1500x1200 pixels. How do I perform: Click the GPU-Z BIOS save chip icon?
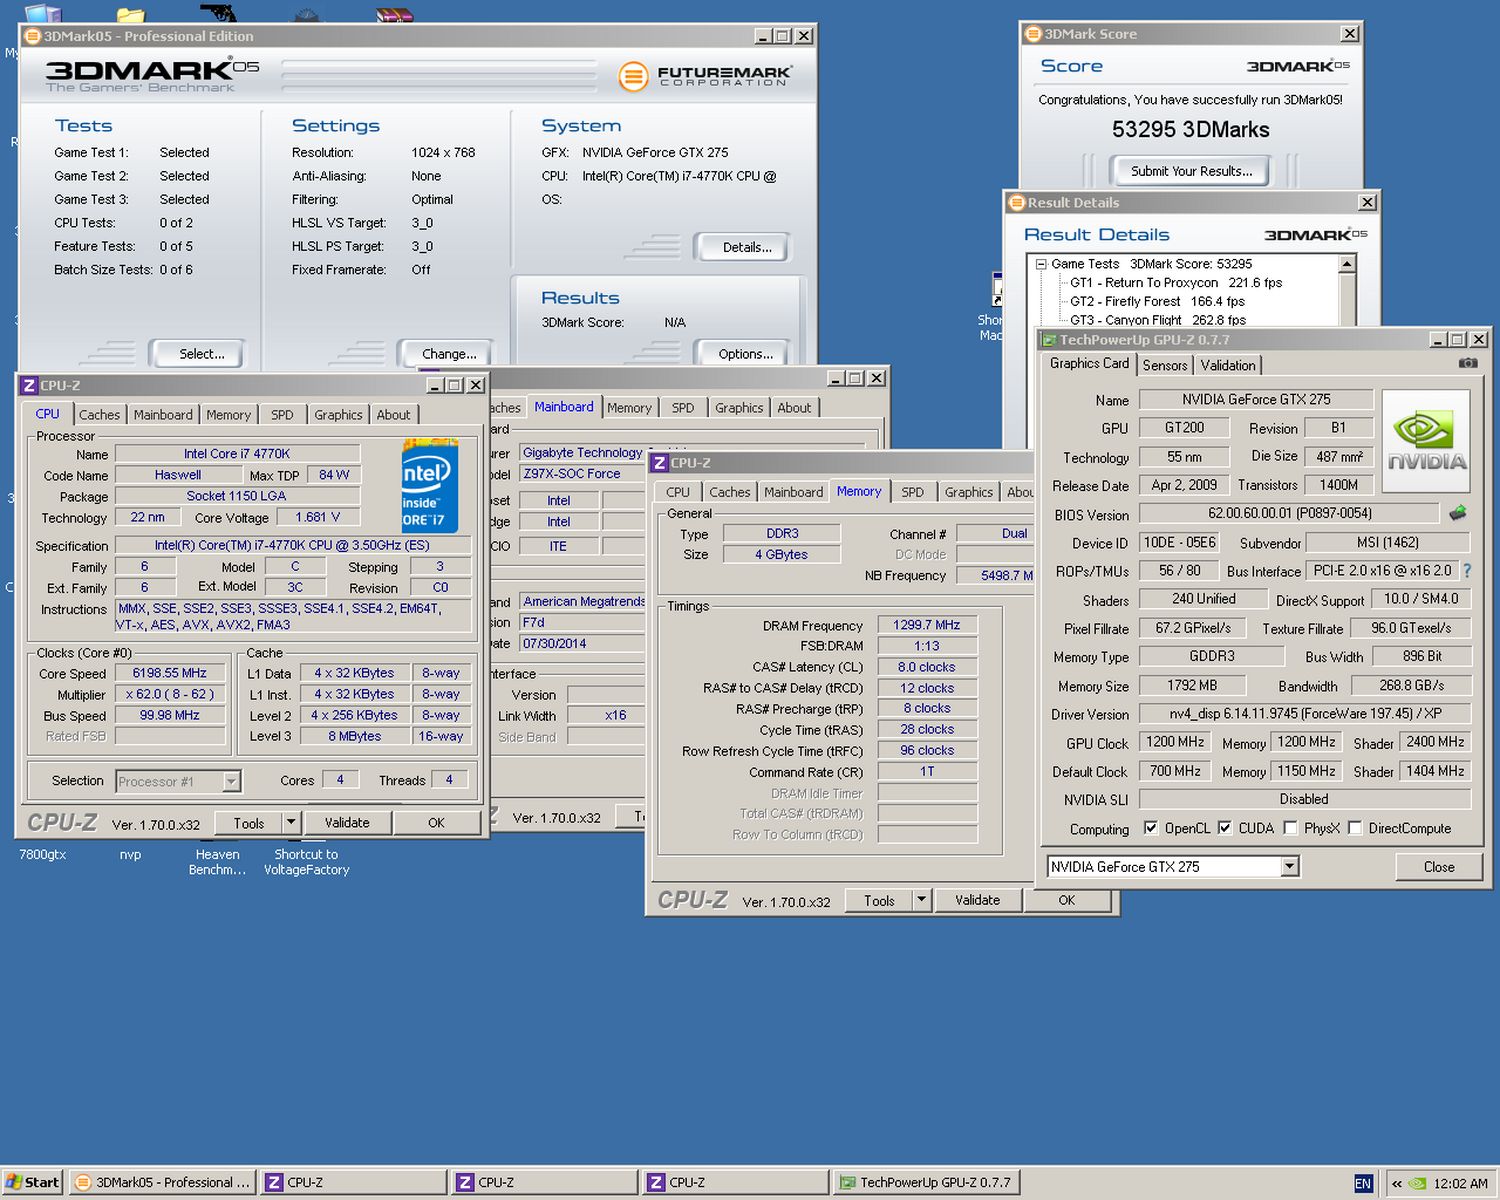point(1458,513)
